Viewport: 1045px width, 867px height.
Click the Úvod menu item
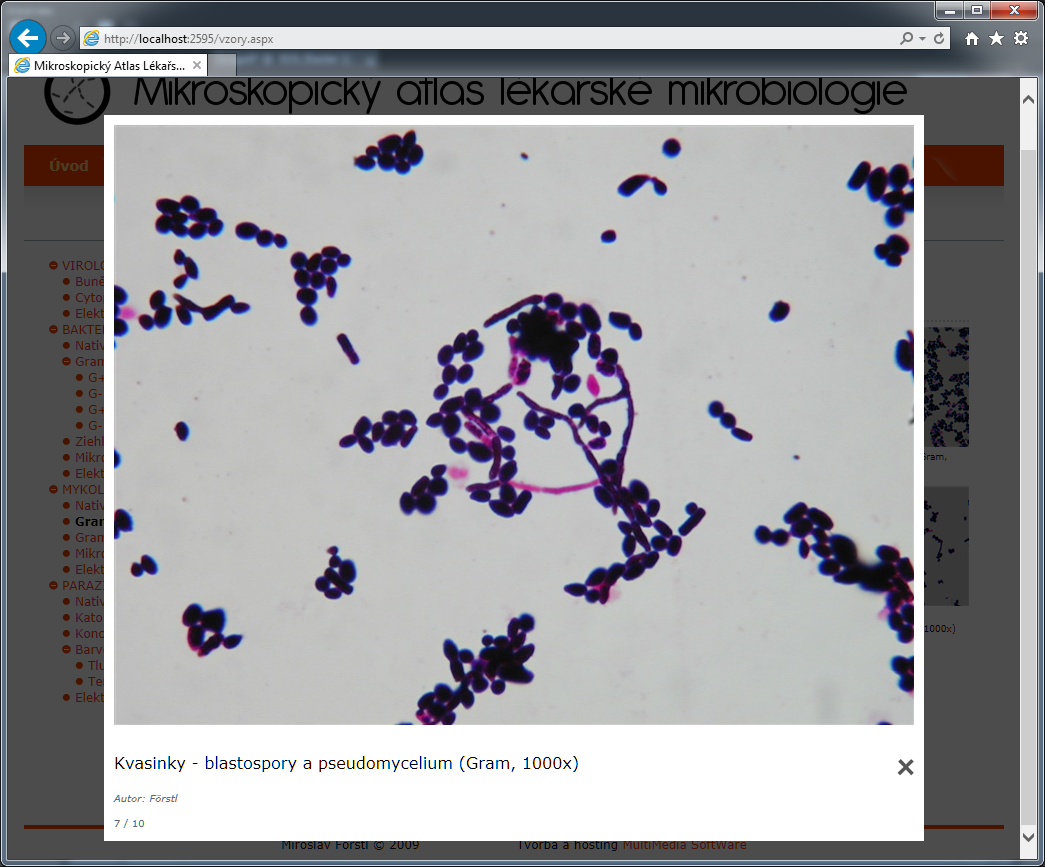(69, 165)
